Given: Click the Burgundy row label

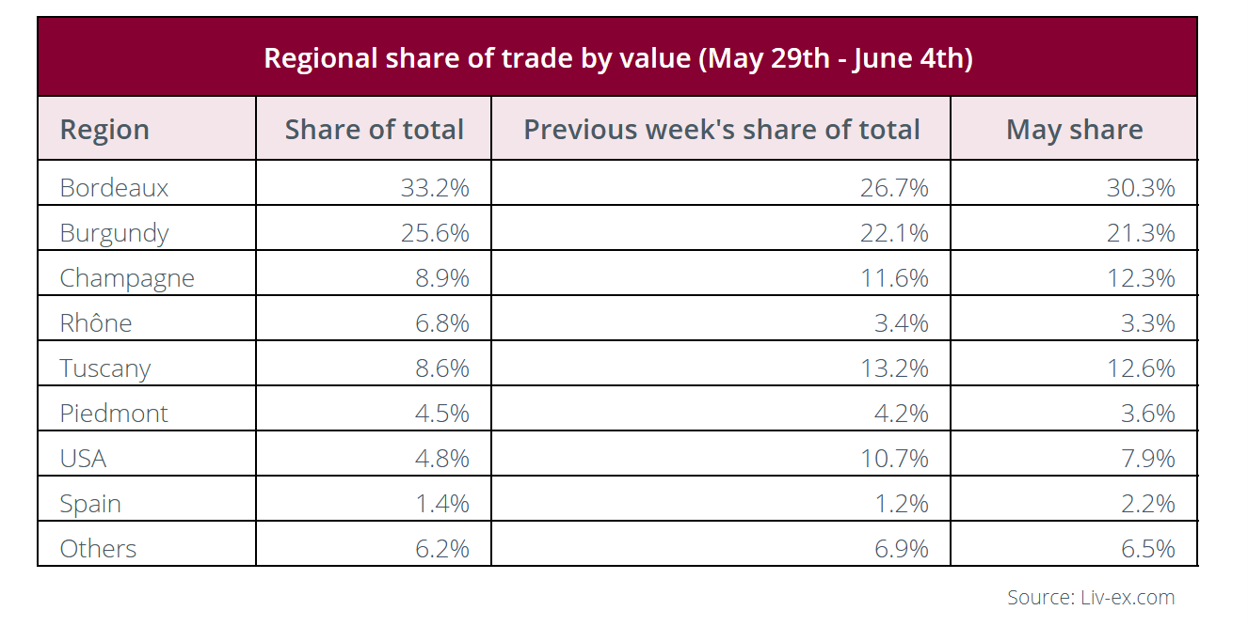Looking at the screenshot, I should 114,233.
